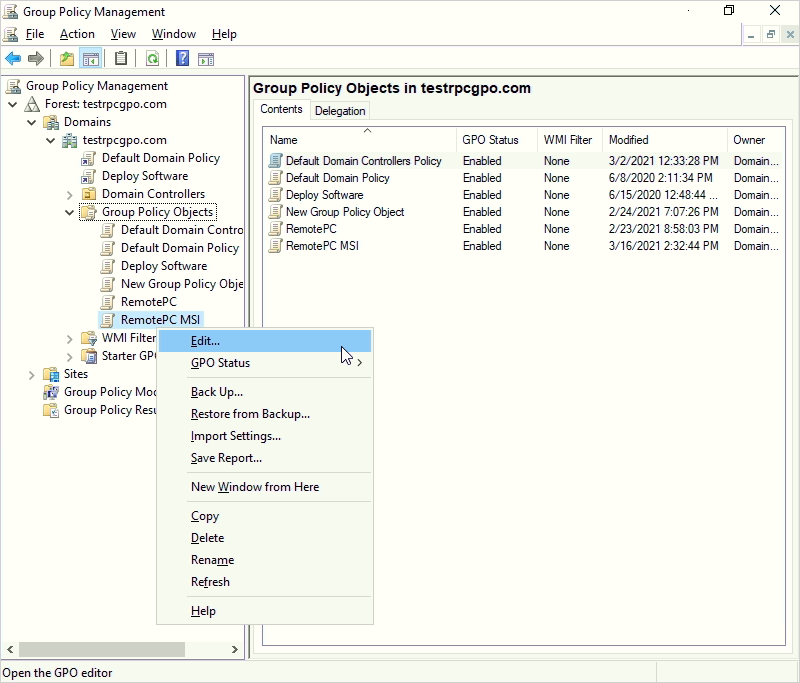This screenshot has width=800, height=683.
Task: Click the Back arrow toolbar icon
Action: (13, 59)
